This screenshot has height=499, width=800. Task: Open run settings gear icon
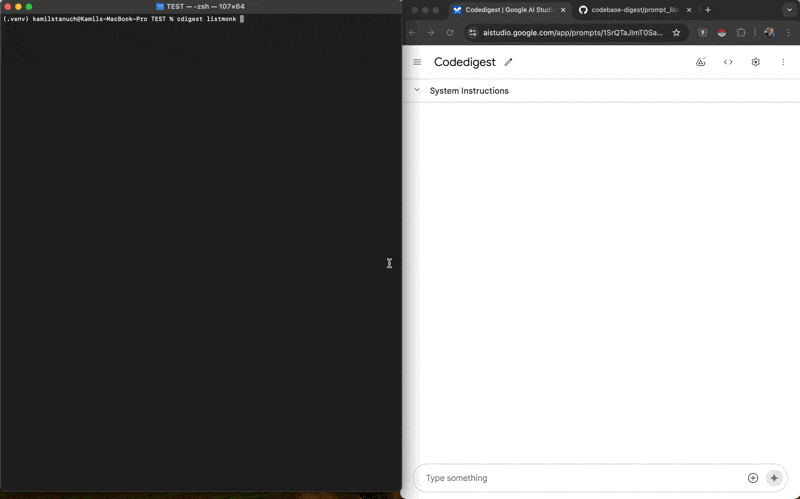(x=755, y=62)
